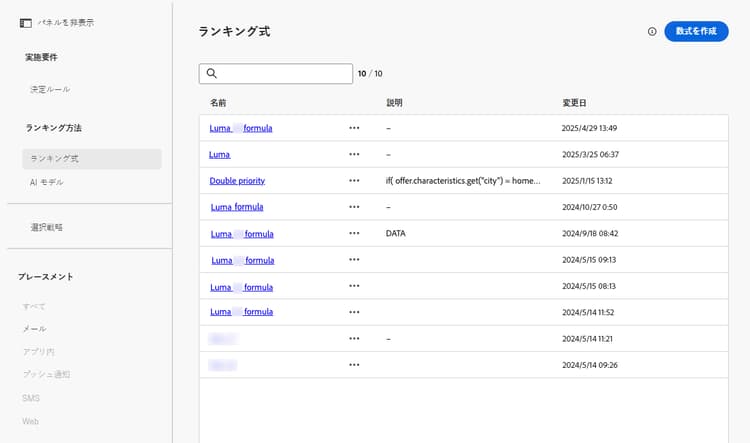Click the info icon beside create button
750x443 pixels.
tap(652, 32)
